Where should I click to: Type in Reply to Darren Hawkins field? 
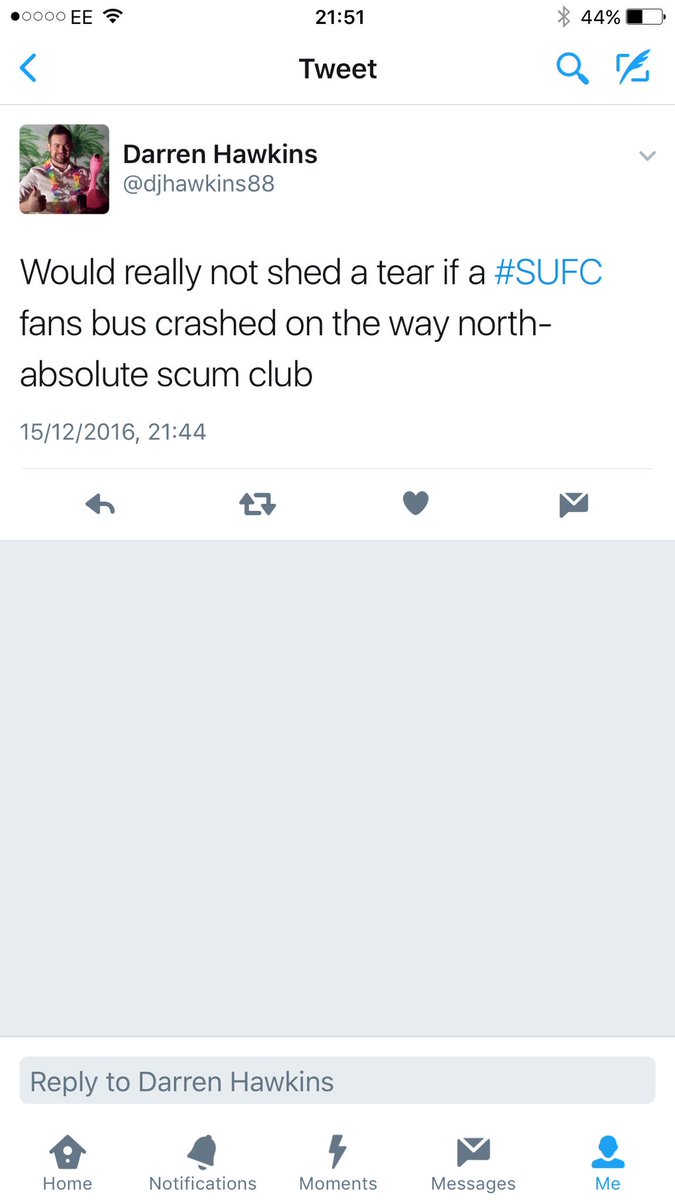coord(337,1081)
